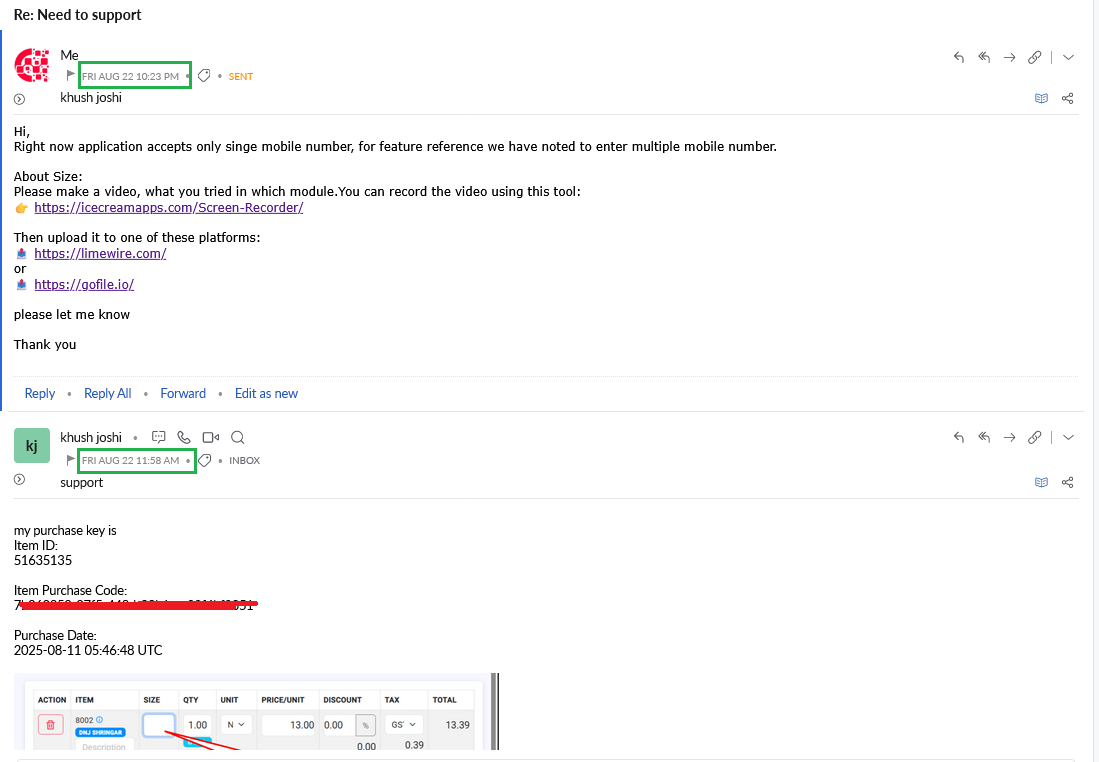Click FRI AUG 22 10:23 PM timestamp
Image resolution: width=1099 pixels, height=762 pixels.
pos(130,76)
